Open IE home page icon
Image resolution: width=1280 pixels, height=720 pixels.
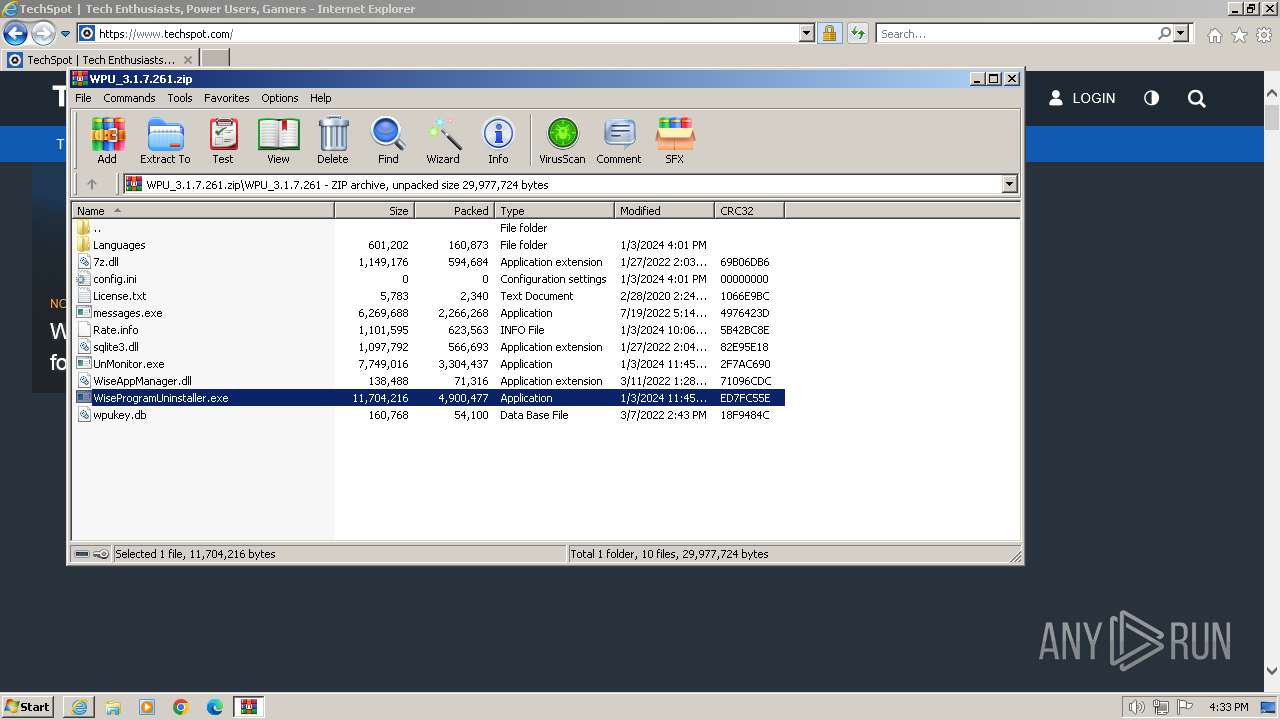tap(1214, 35)
